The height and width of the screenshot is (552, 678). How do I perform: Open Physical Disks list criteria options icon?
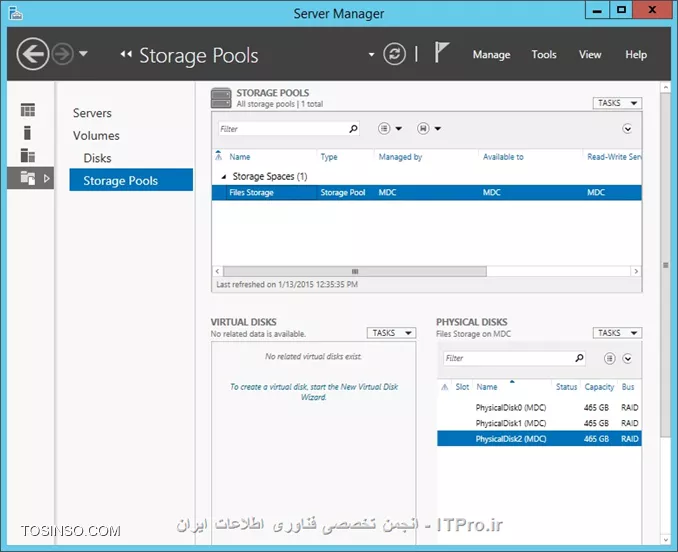point(609,358)
